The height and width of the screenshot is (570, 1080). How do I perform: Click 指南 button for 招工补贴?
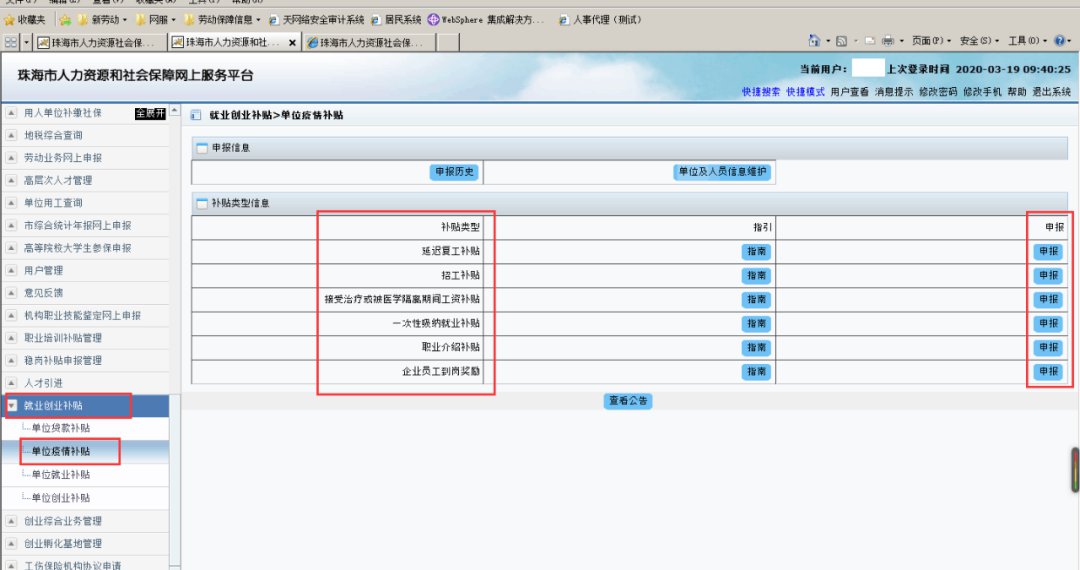point(755,275)
